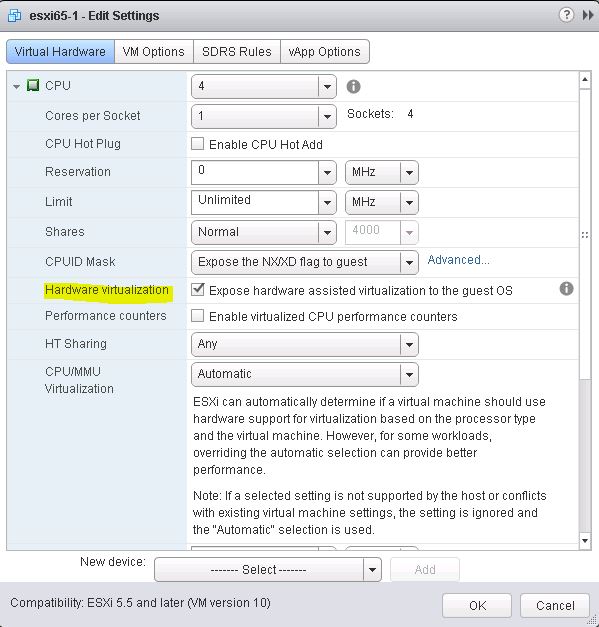599x627 pixels.
Task: Collapse the CPU section expander
Action: [16, 86]
